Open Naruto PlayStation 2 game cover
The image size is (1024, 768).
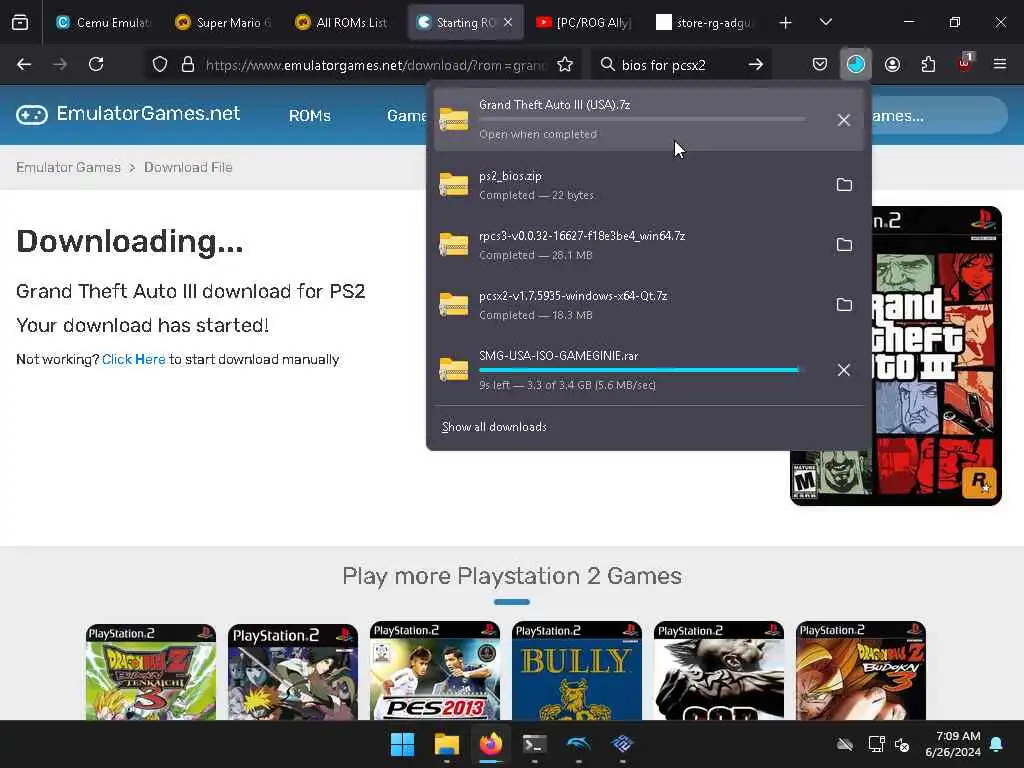293,671
